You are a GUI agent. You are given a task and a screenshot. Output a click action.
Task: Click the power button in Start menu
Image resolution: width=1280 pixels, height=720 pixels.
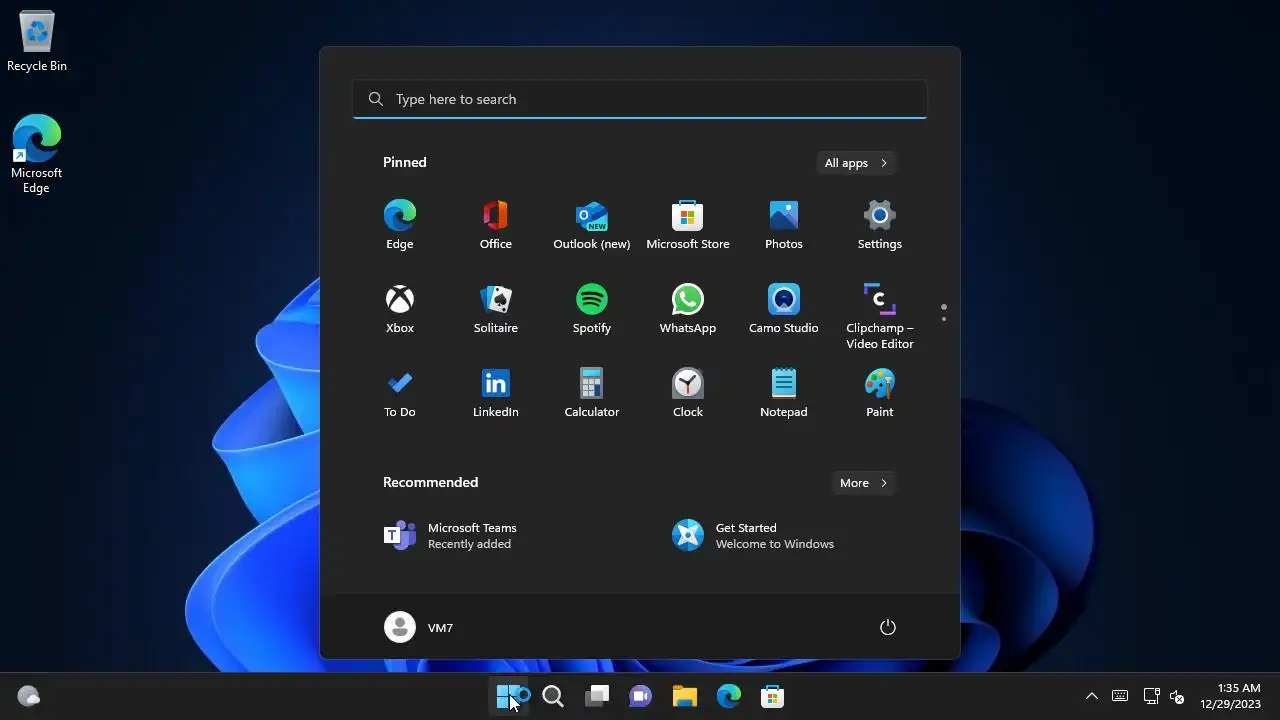(x=887, y=628)
